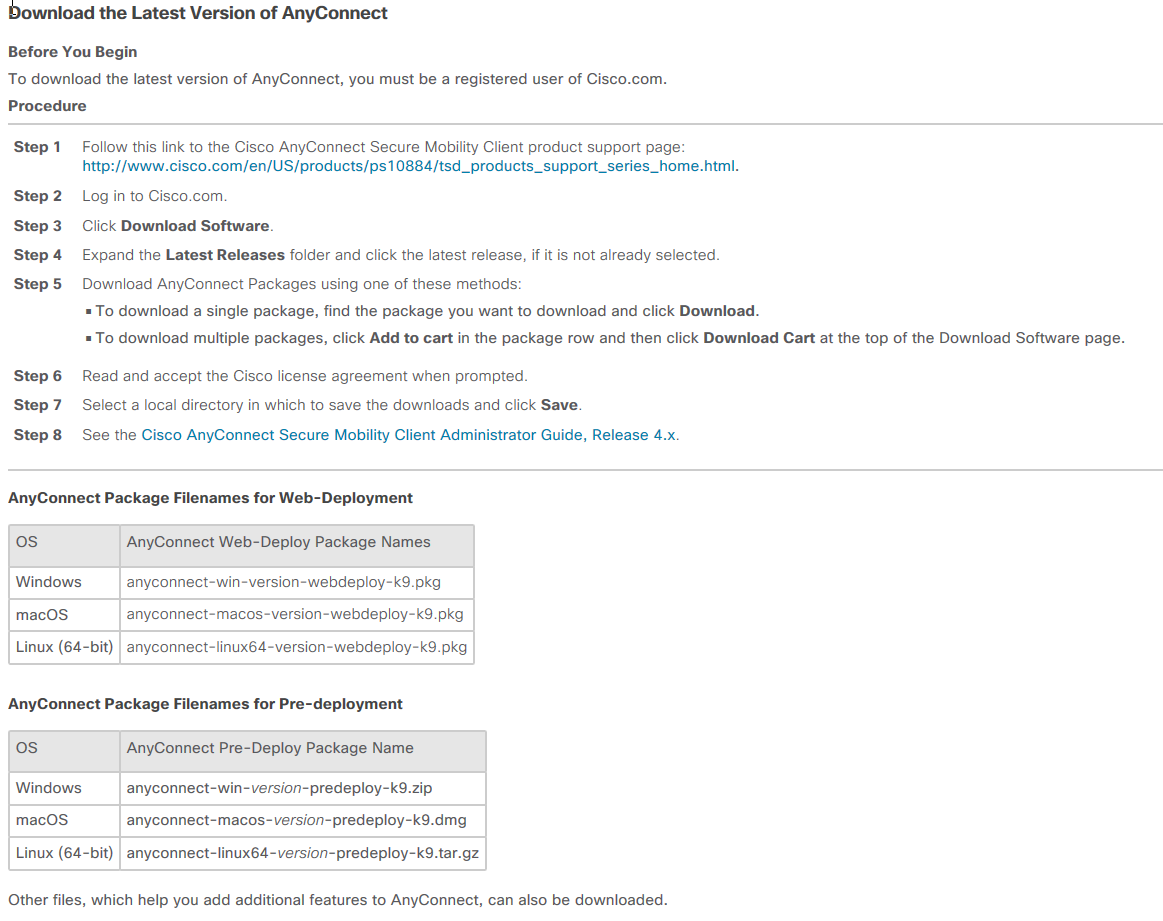This screenshot has height=921, width=1163.
Task: Click cell 'anyconnect-macos-version-predeploy-k9.dmg'
Action: click(x=303, y=820)
